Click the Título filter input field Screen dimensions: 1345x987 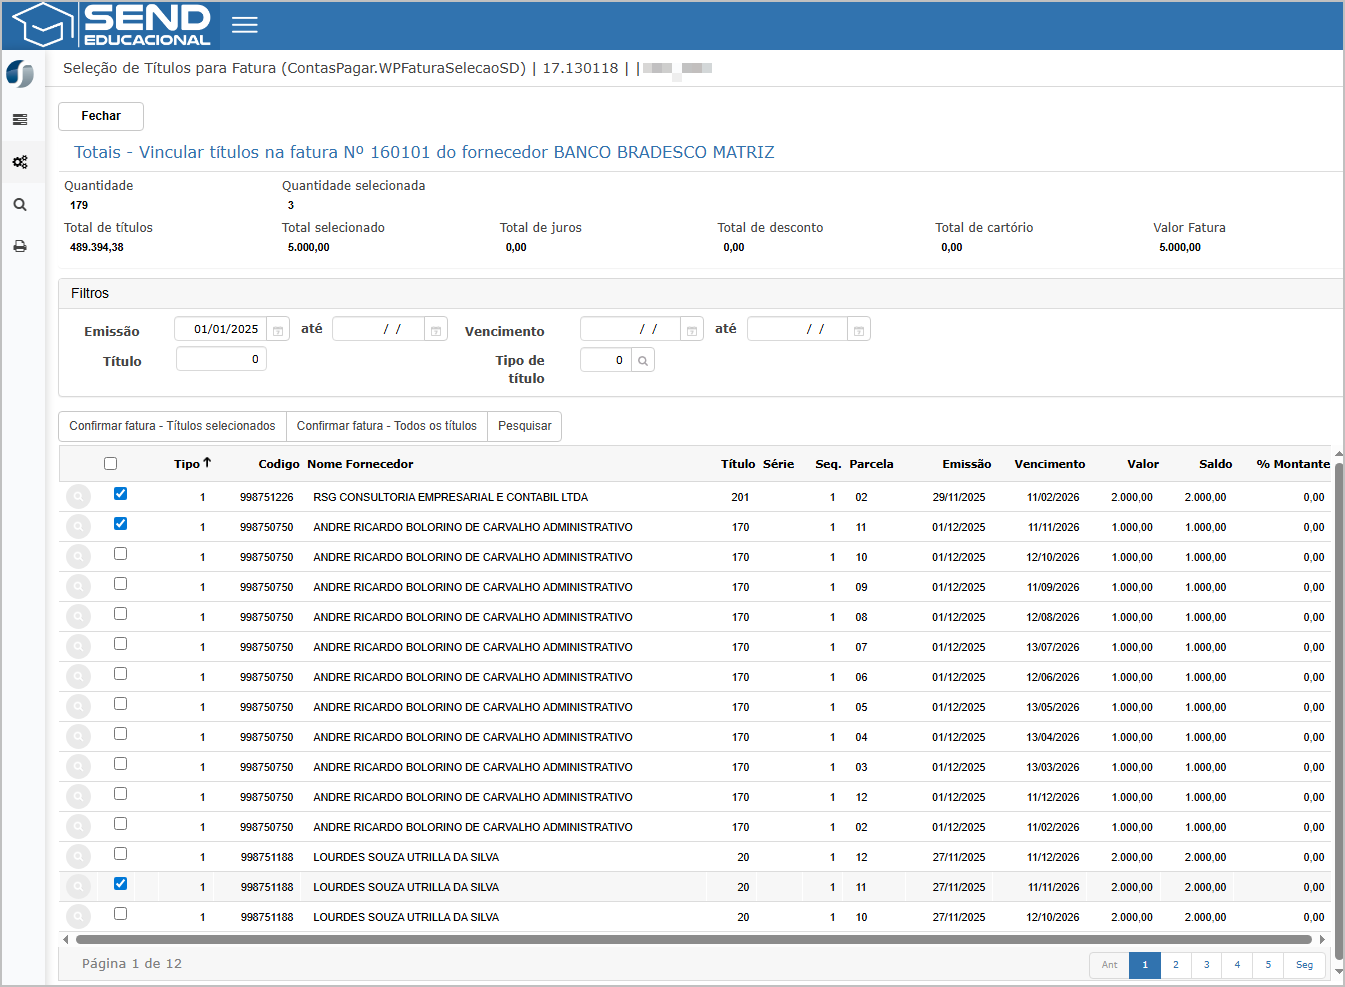click(x=221, y=359)
